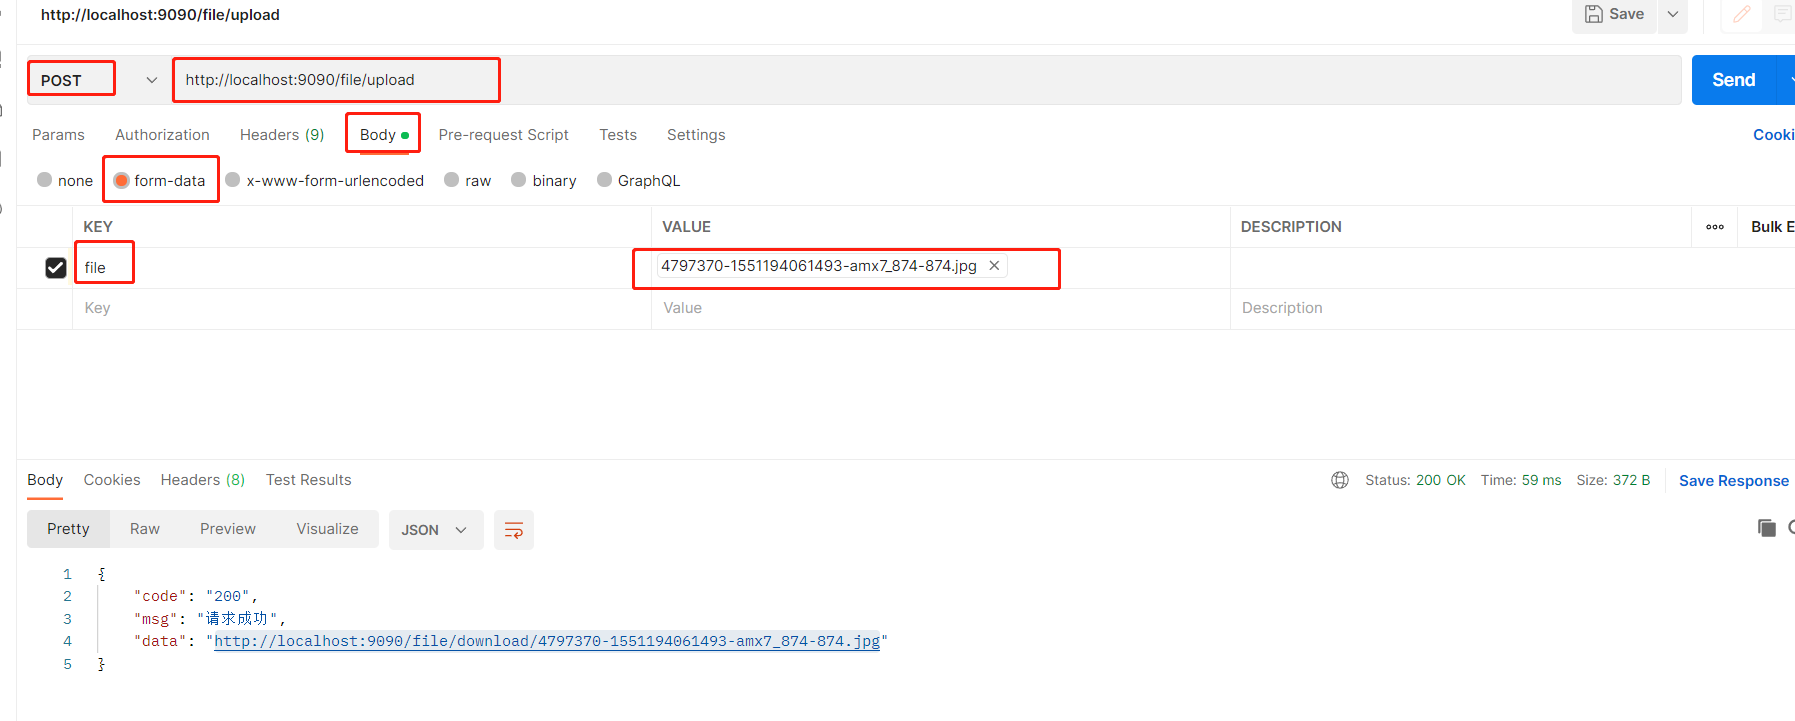Click the request title http://localhost:9090/file/upload
This screenshot has height=721, width=1795.
[x=160, y=15]
